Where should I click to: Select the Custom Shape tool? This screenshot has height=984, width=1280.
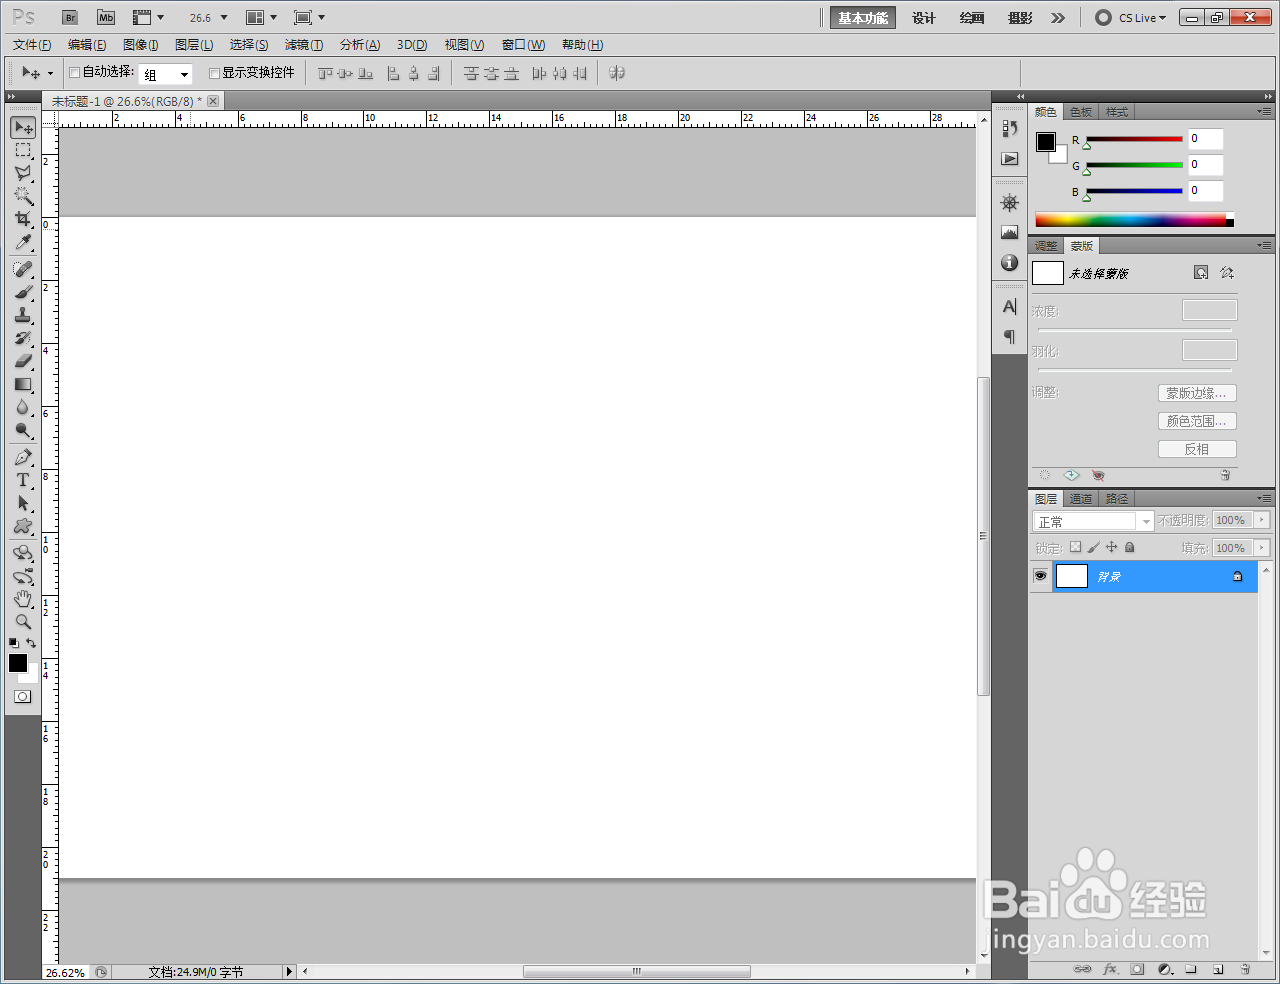23,526
